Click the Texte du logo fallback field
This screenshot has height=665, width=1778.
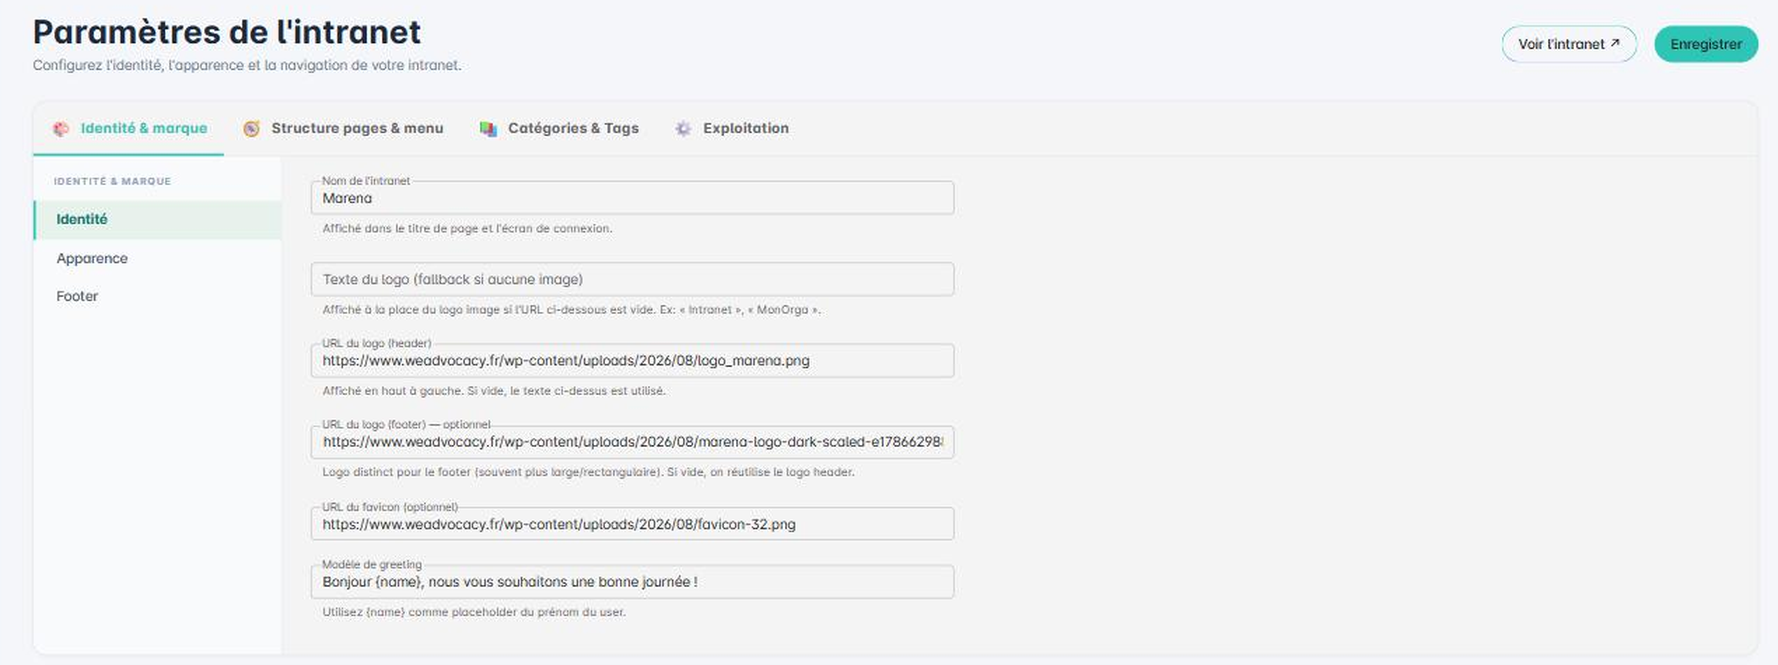click(632, 279)
